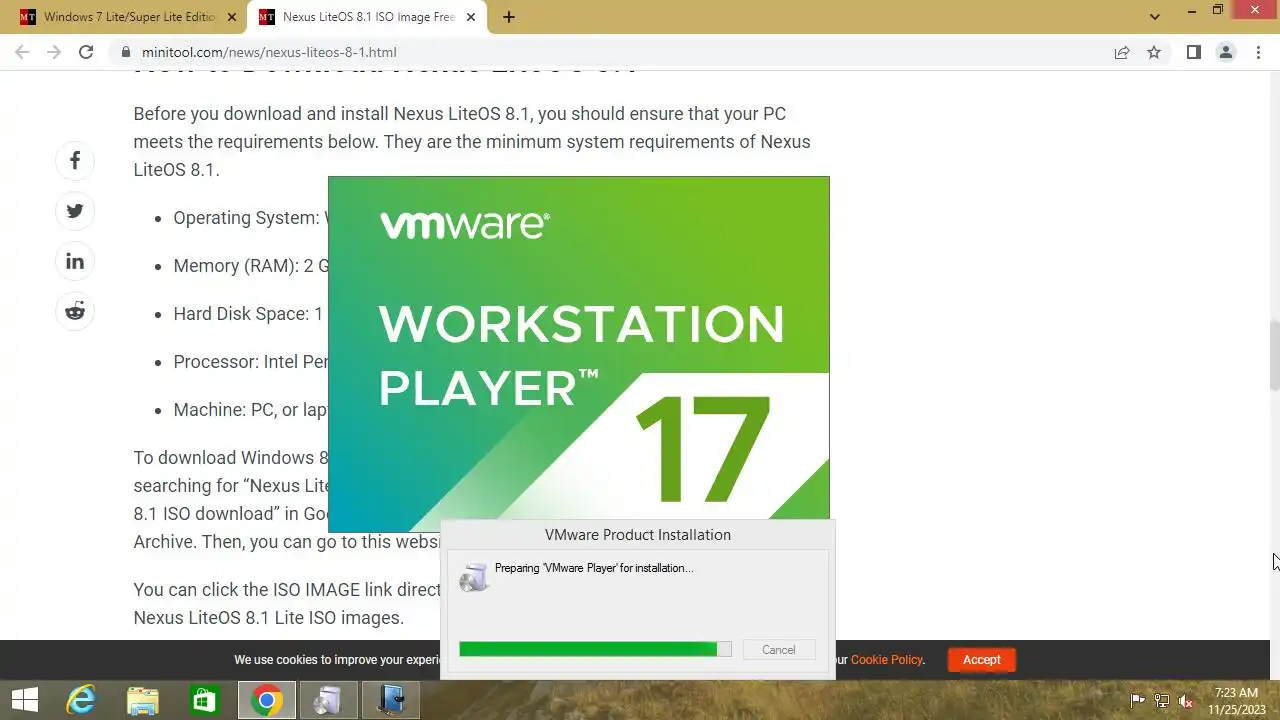Share the article on Twitter

pos(75,211)
